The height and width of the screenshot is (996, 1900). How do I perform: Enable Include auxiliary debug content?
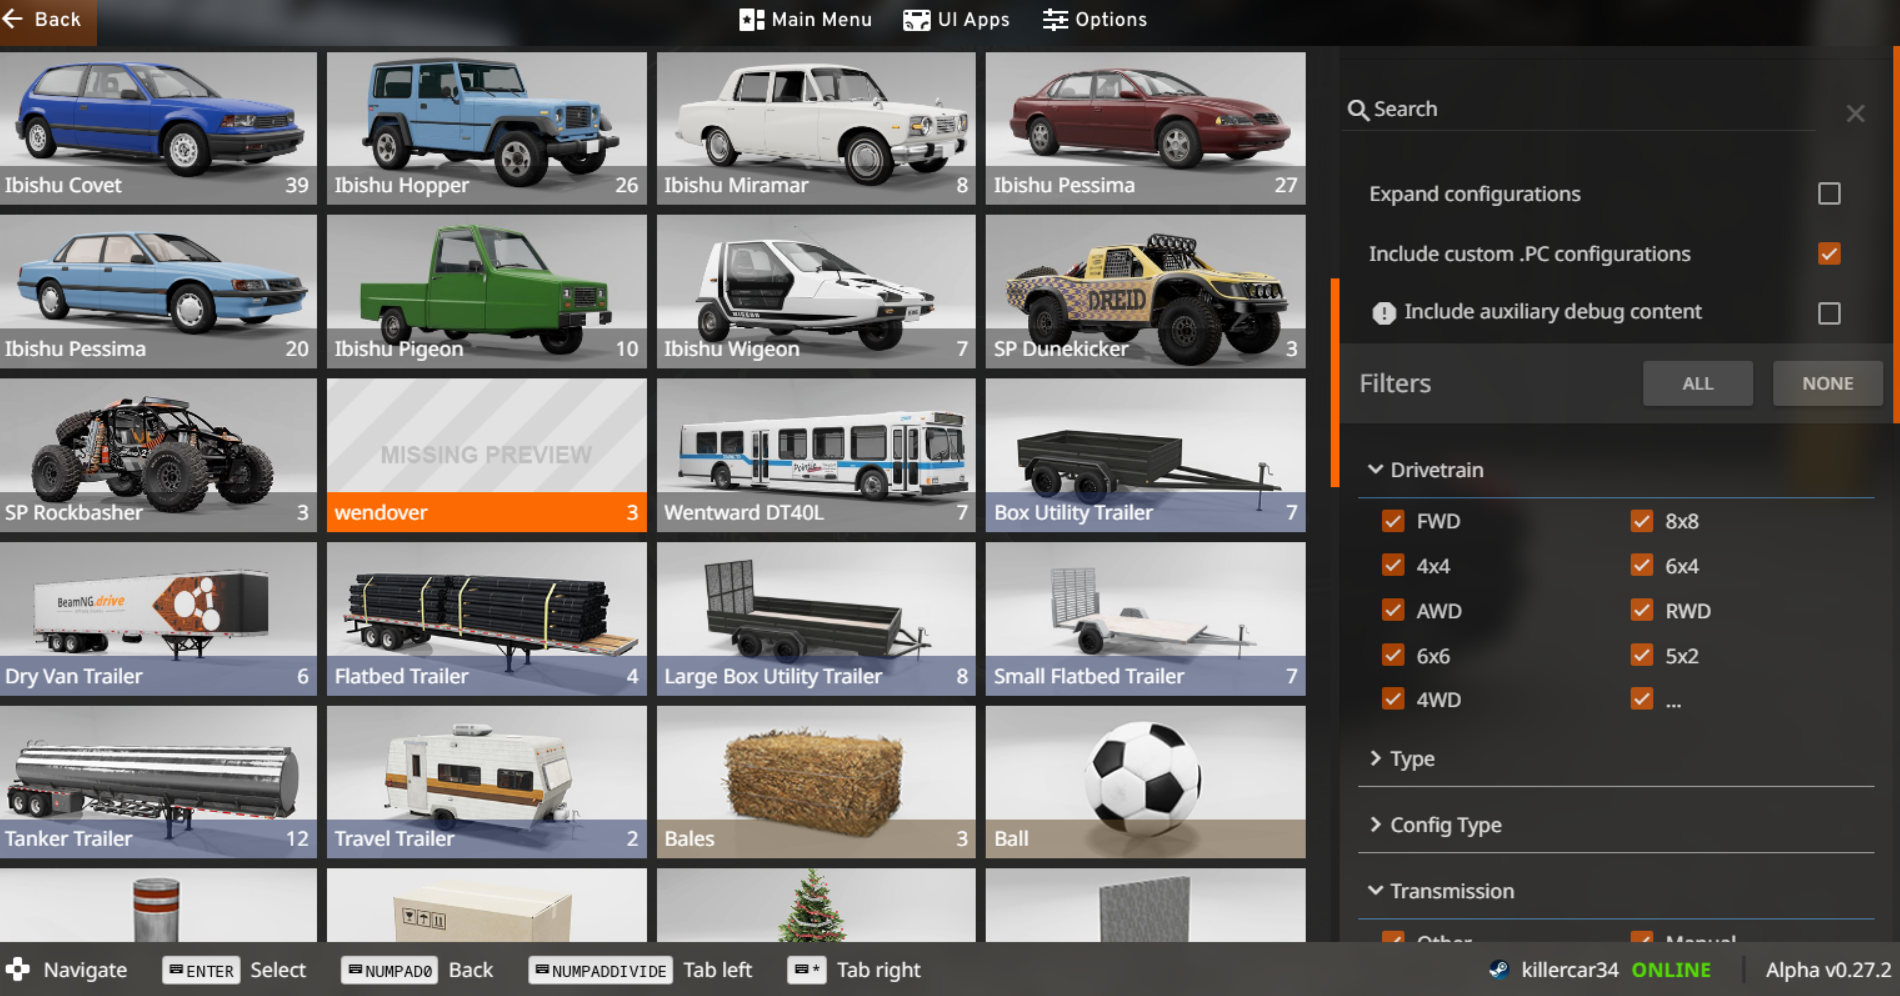pos(1829,313)
